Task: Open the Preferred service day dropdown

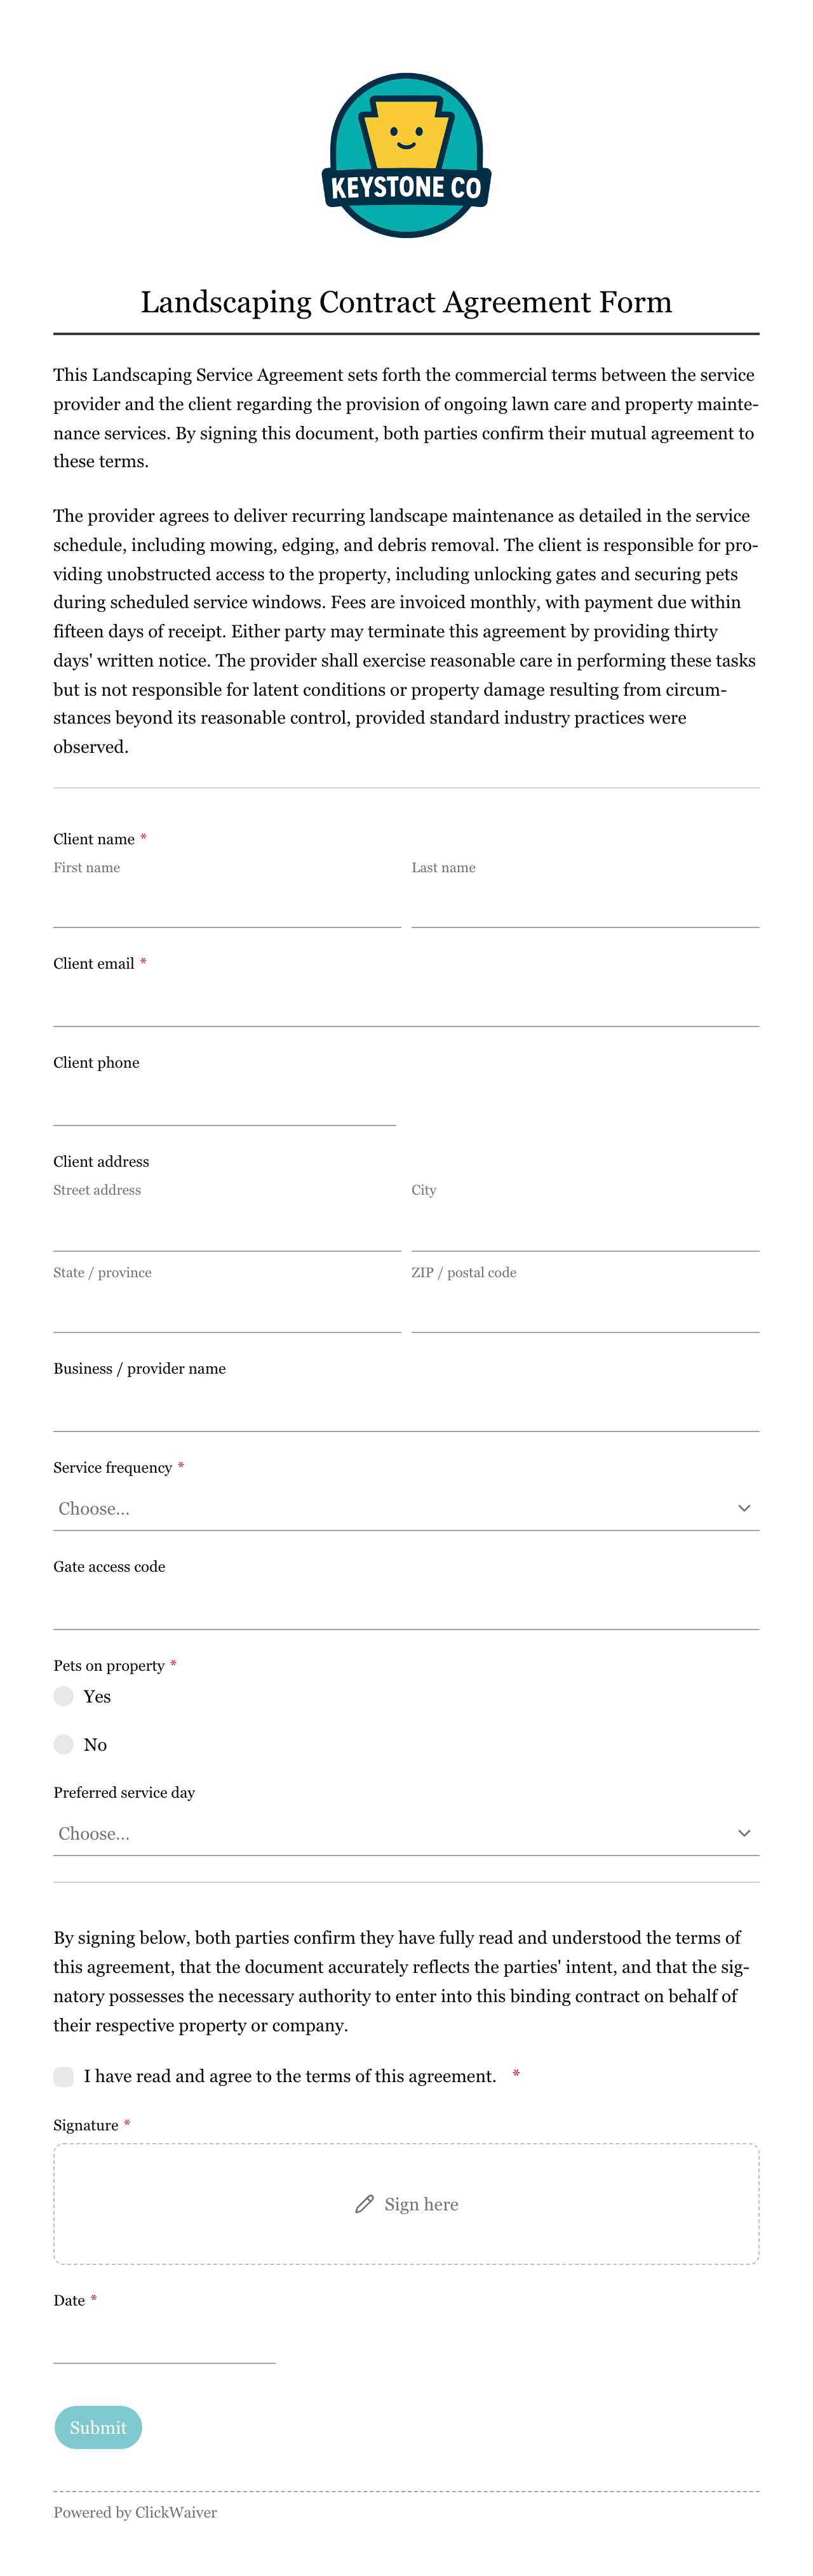Action: tap(406, 1833)
